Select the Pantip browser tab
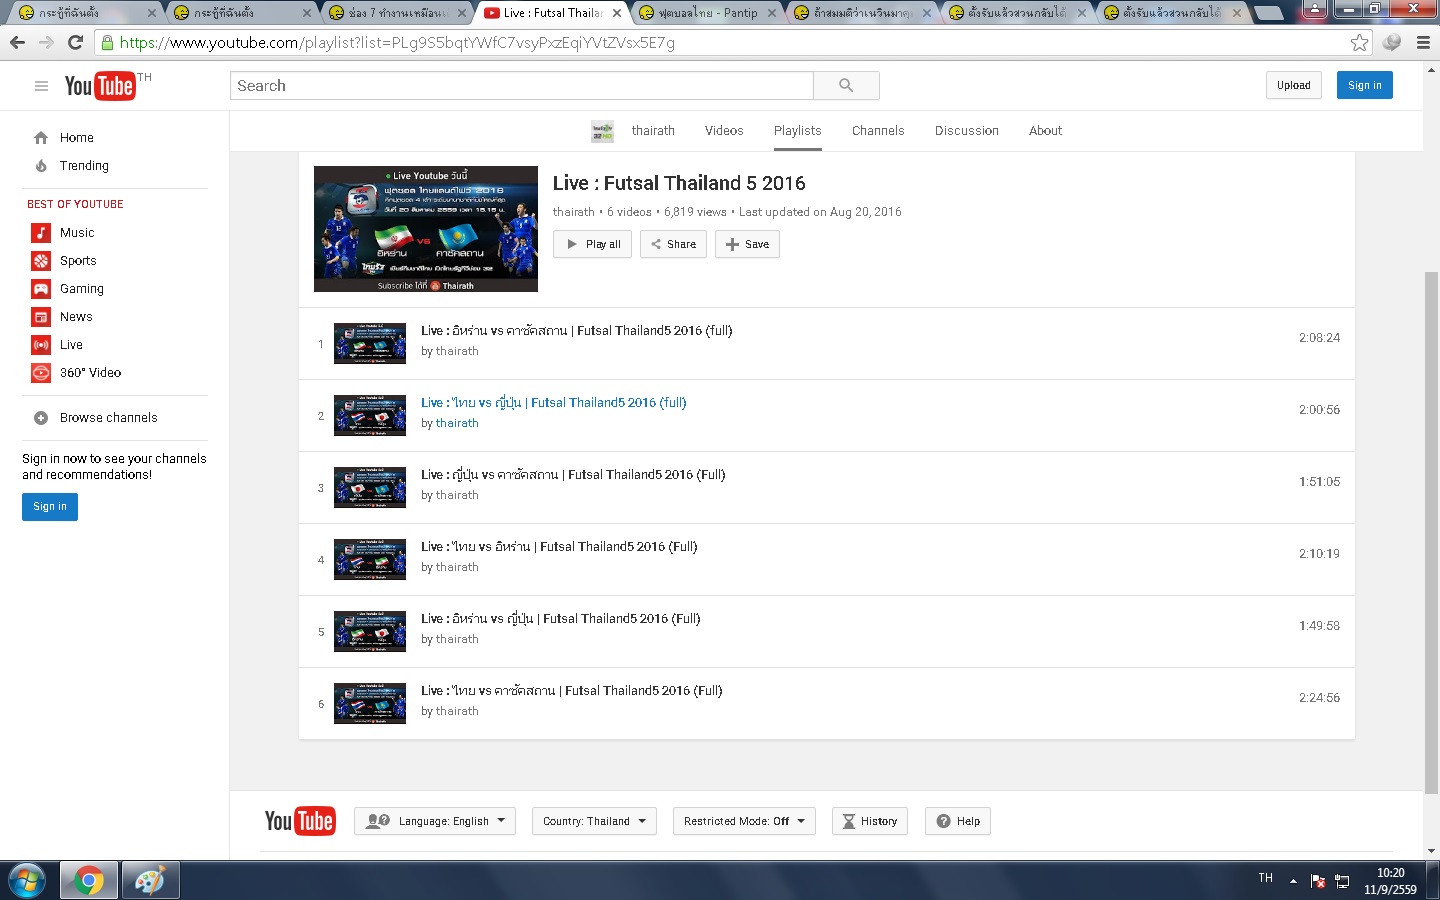 [708, 13]
